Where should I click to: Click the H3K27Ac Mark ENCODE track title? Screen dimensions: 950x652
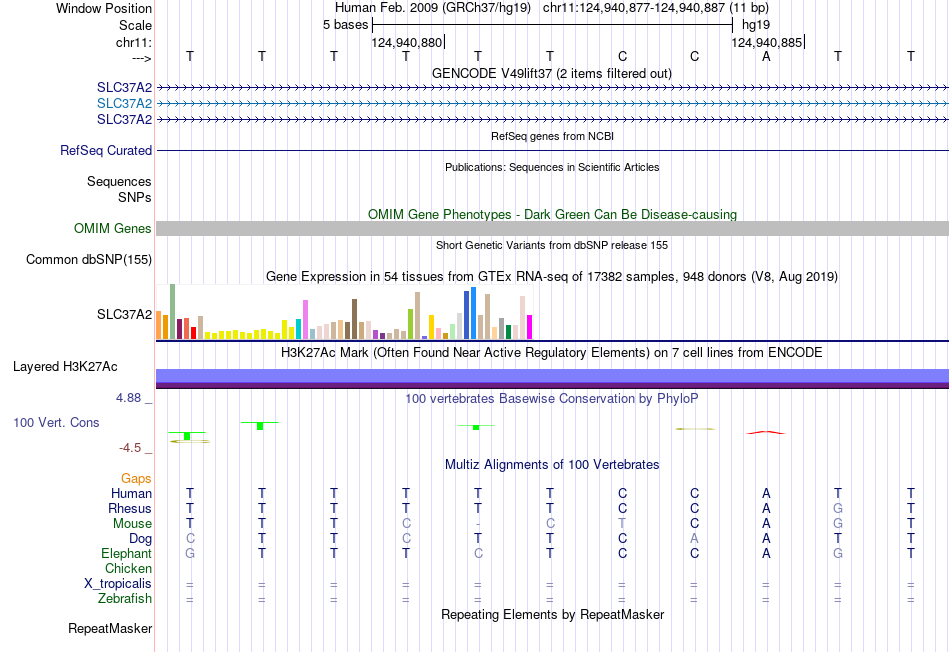tap(552, 353)
